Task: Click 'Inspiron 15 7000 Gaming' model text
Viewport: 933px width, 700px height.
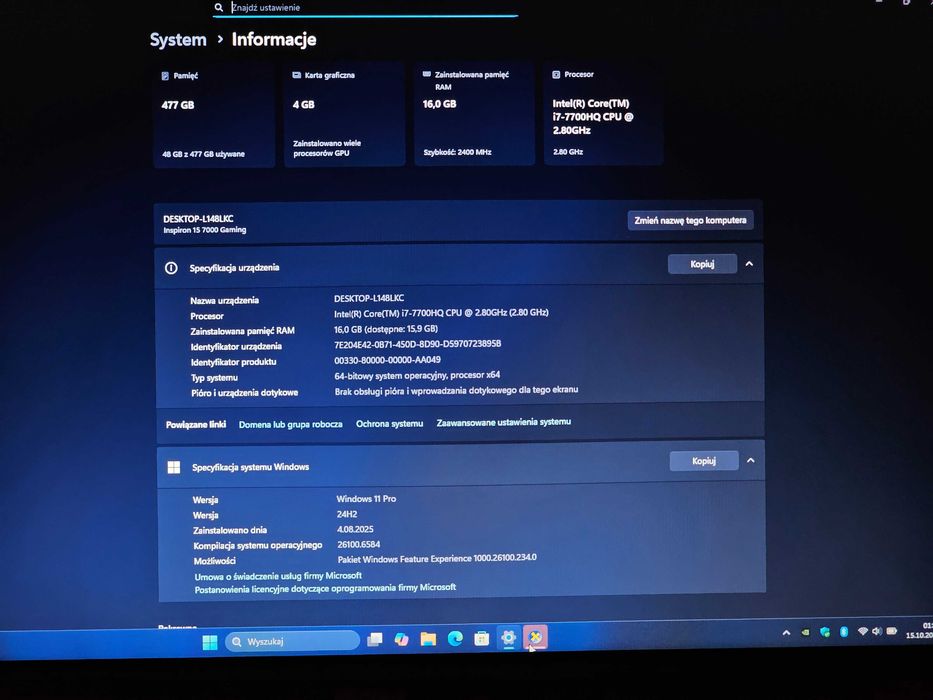Action: click(205, 230)
